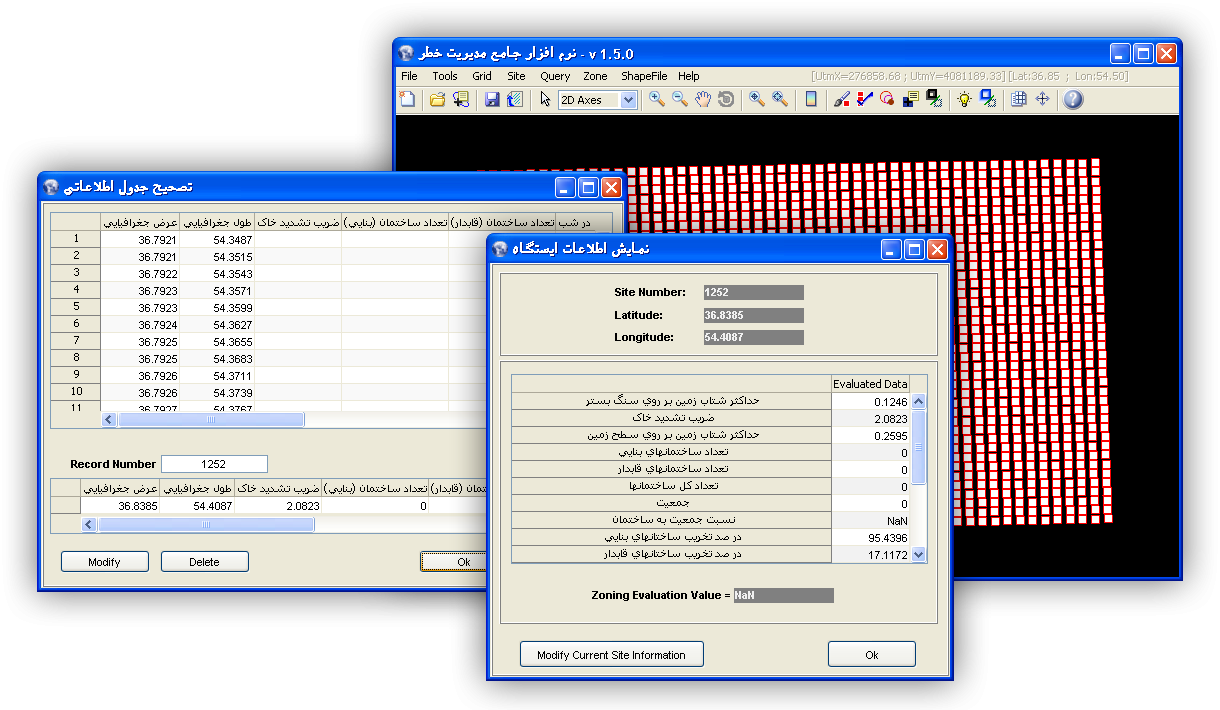This screenshot has height=710, width=1220.
Task: Activate the Zoom Out magnifier
Action: [x=679, y=99]
